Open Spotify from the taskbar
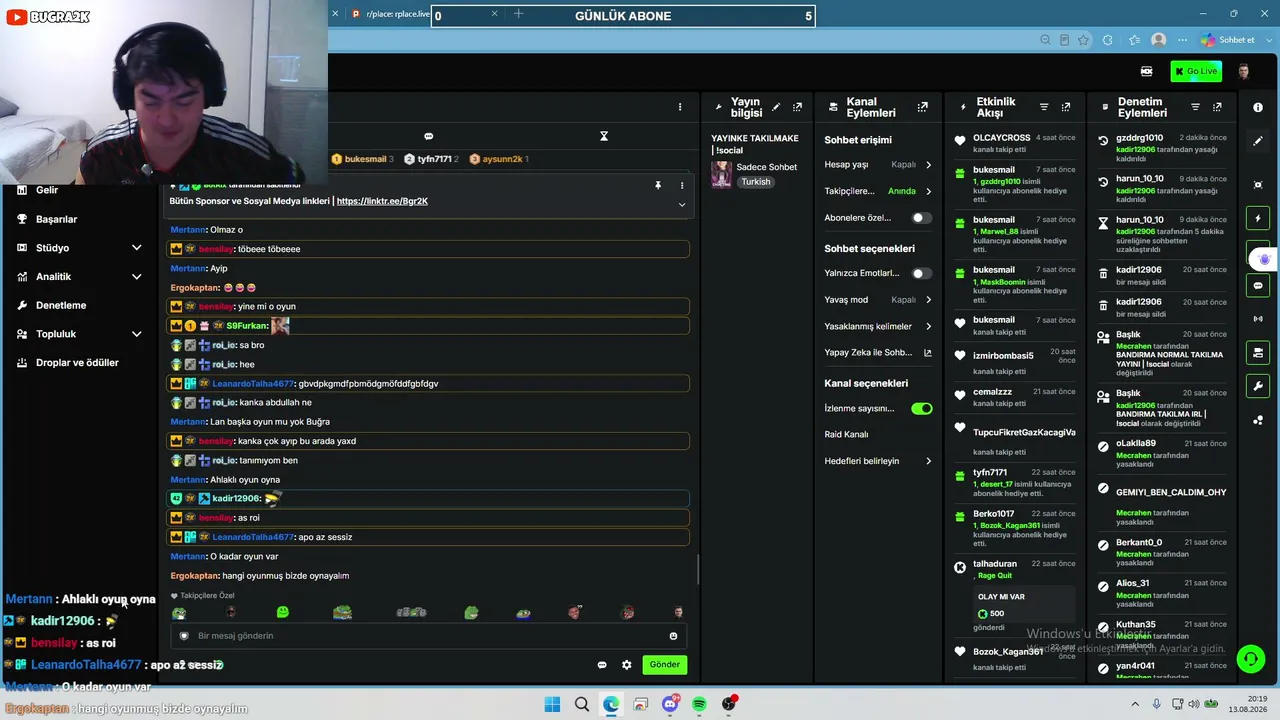 pyautogui.click(x=699, y=704)
